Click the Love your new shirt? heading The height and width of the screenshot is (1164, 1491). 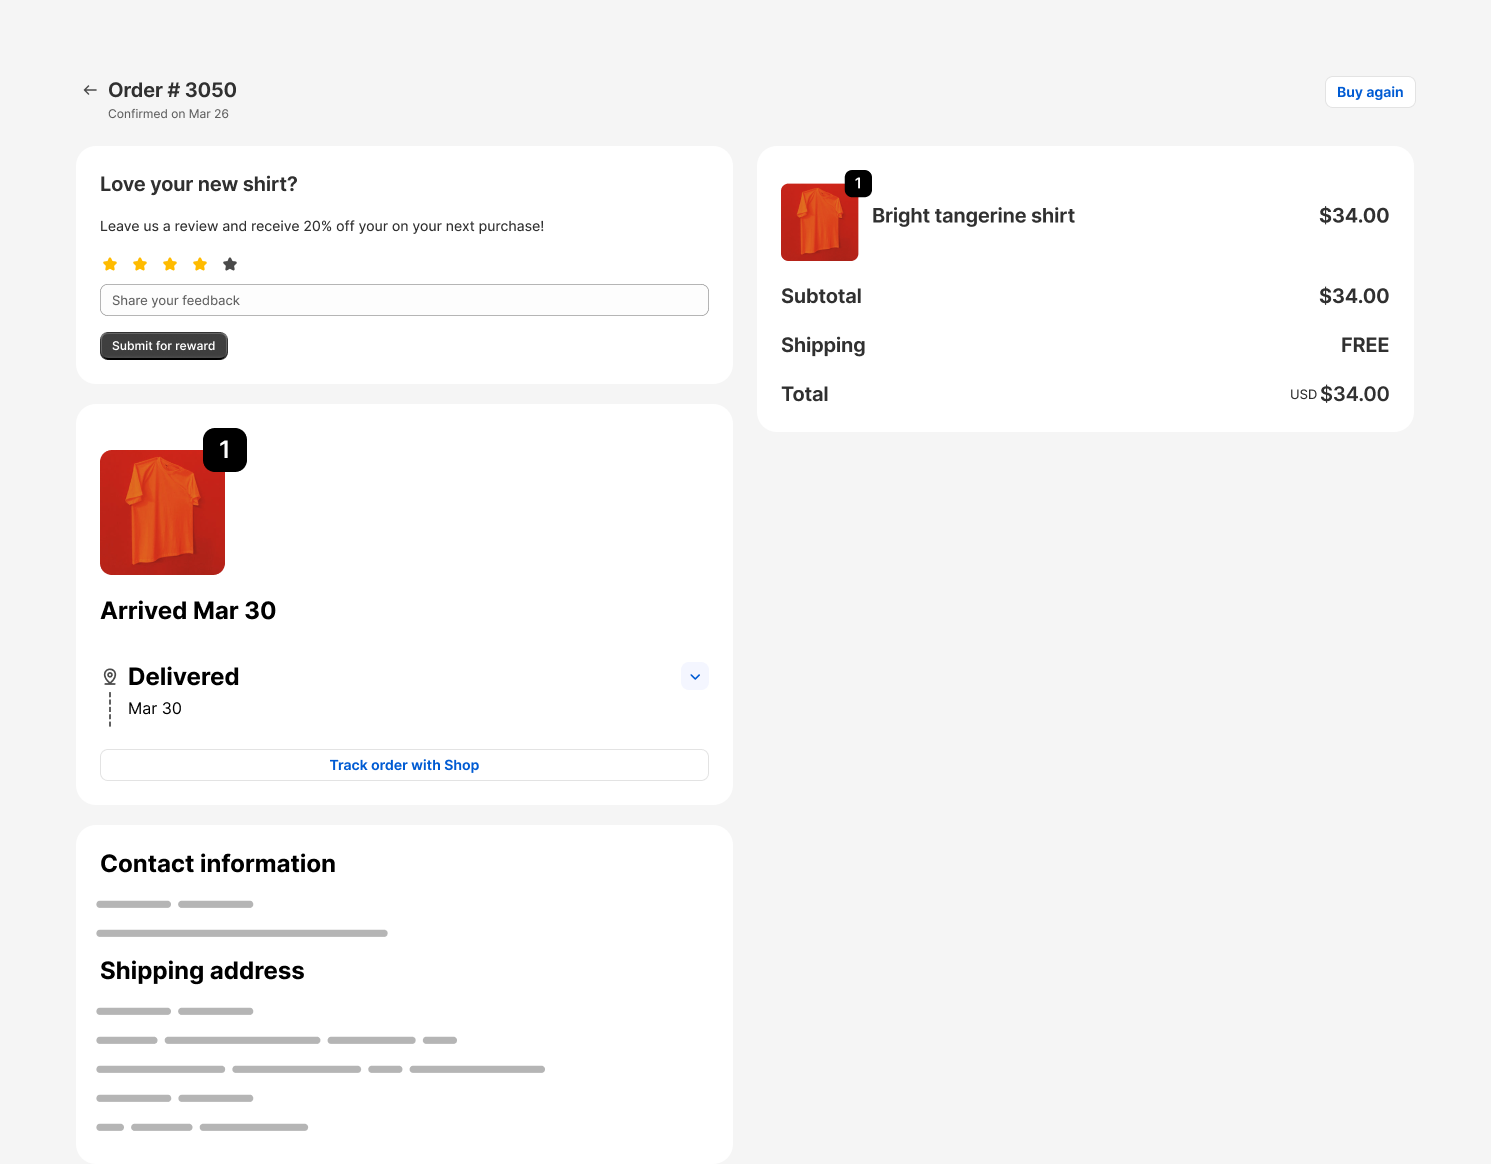pos(199,184)
